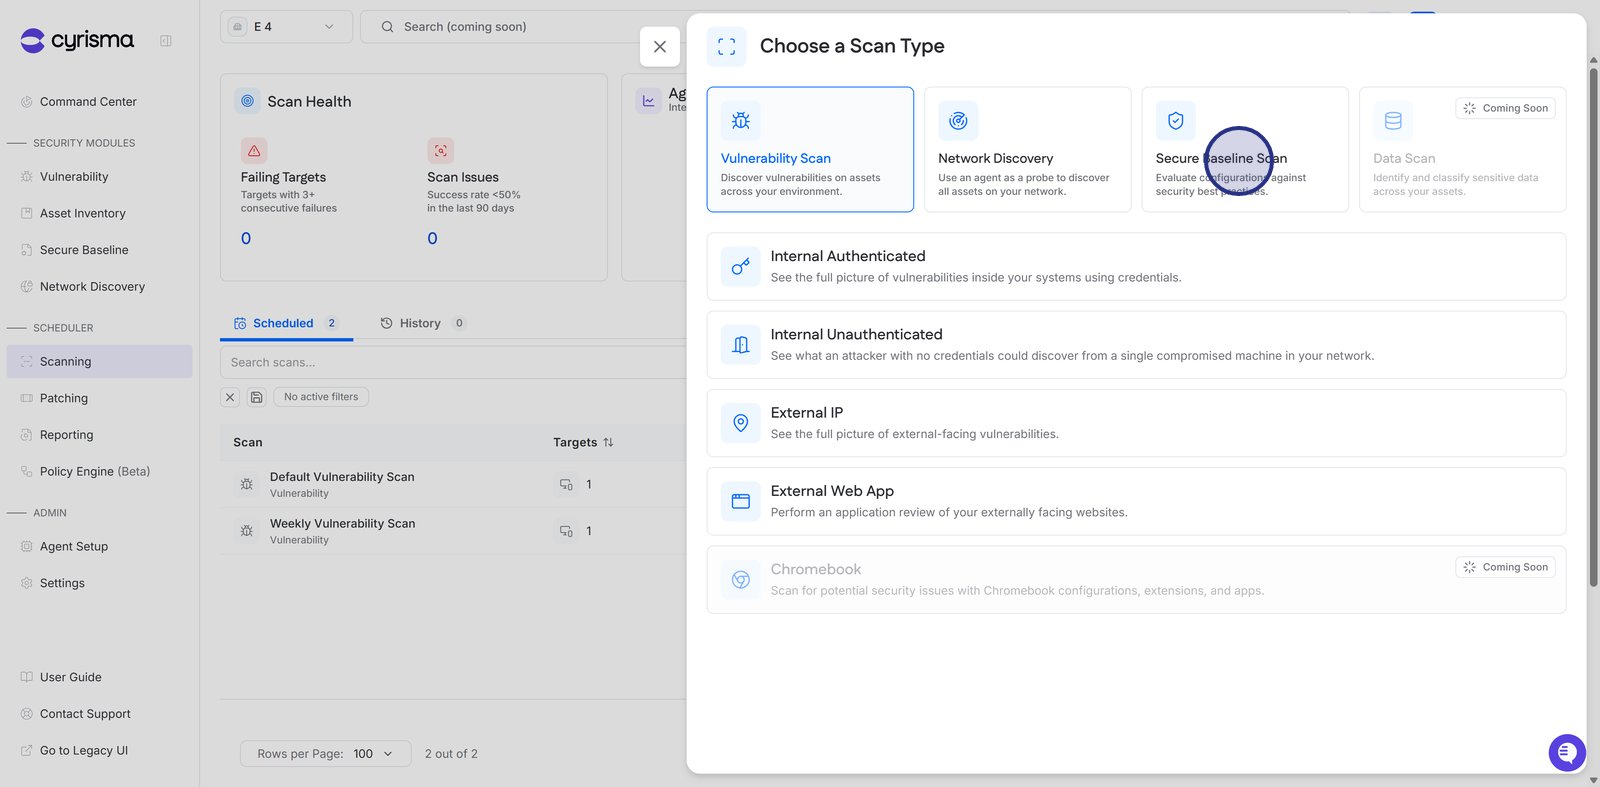Switch to the History tab
The image size is (1600, 787).
click(421, 323)
